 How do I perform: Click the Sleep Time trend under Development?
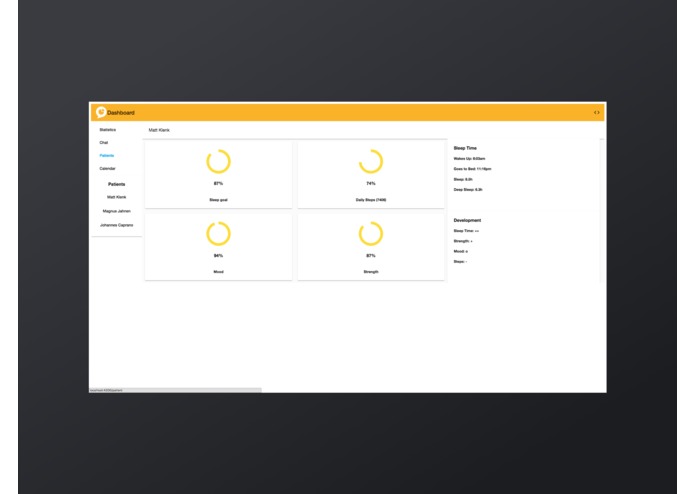466,231
